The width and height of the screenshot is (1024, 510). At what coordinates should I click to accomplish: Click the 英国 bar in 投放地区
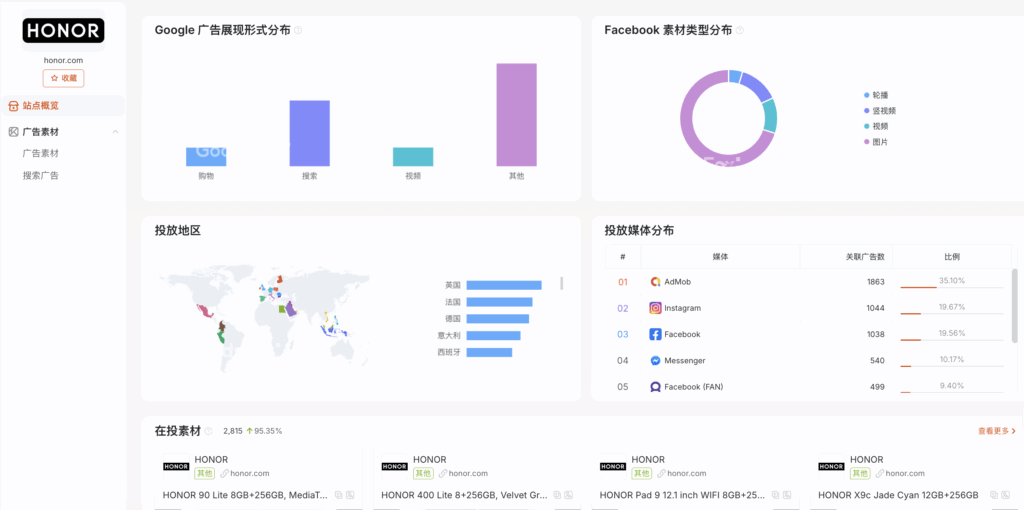[x=504, y=285]
